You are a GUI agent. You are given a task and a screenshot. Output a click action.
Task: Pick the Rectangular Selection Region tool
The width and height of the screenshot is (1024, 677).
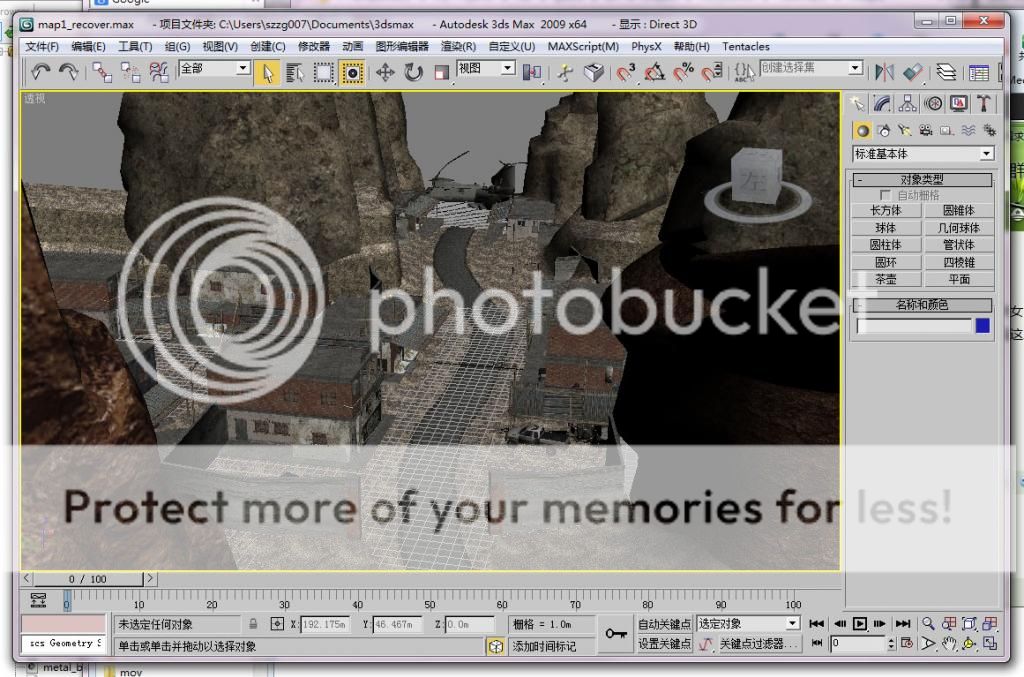tap(323, 72)
